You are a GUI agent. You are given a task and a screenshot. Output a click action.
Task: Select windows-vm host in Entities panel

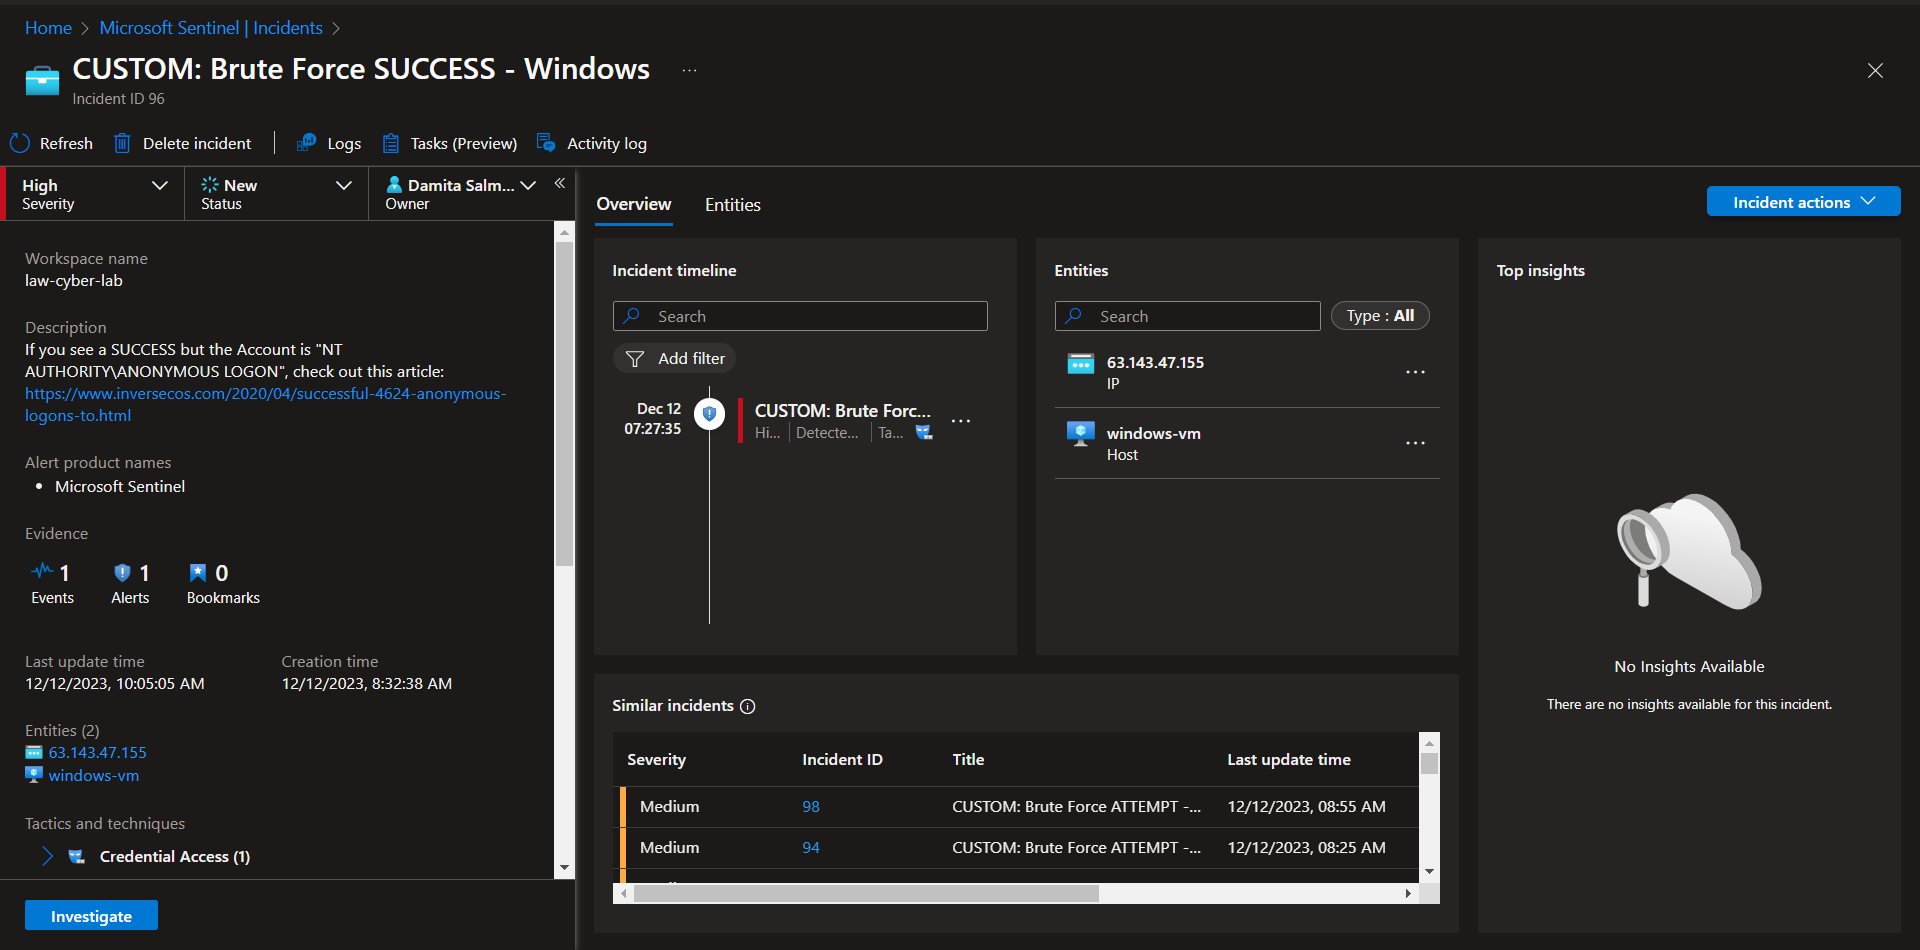(1154, 434)
